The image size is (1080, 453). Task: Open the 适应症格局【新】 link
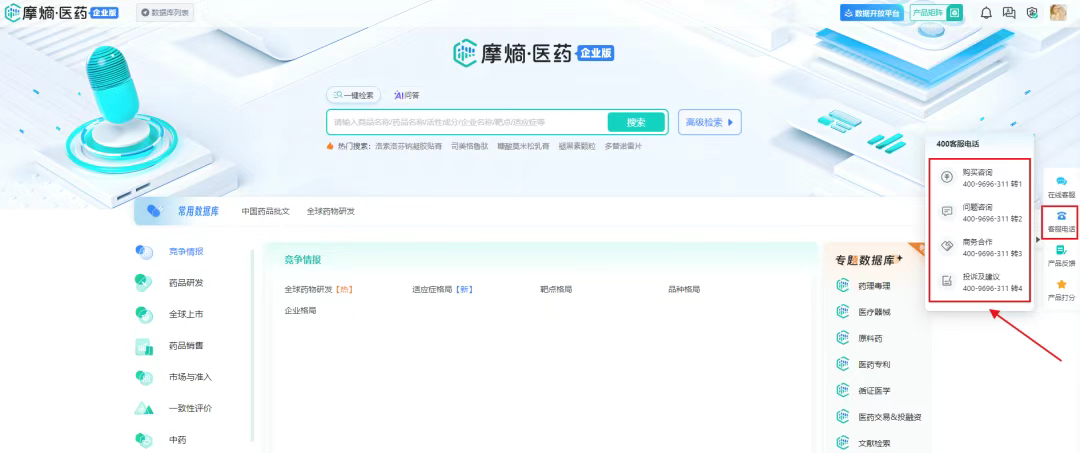442,289
